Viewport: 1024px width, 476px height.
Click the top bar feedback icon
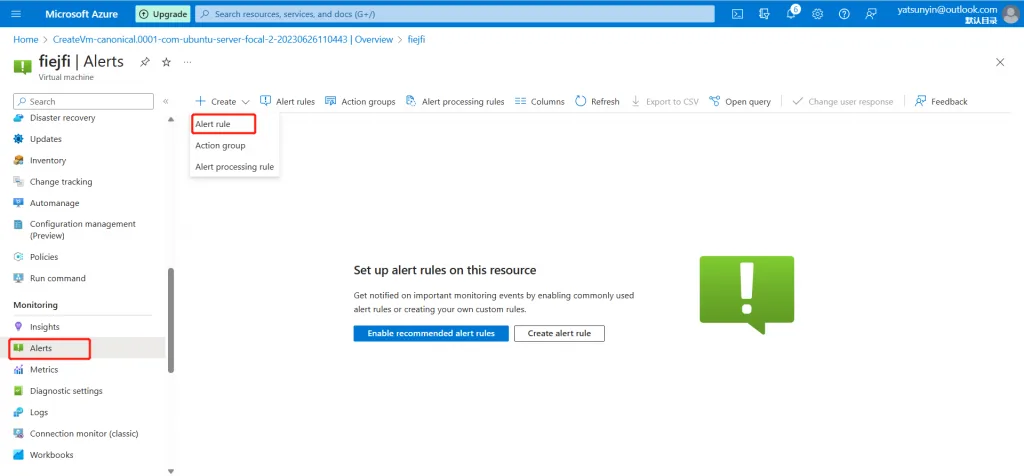(871, 14)
